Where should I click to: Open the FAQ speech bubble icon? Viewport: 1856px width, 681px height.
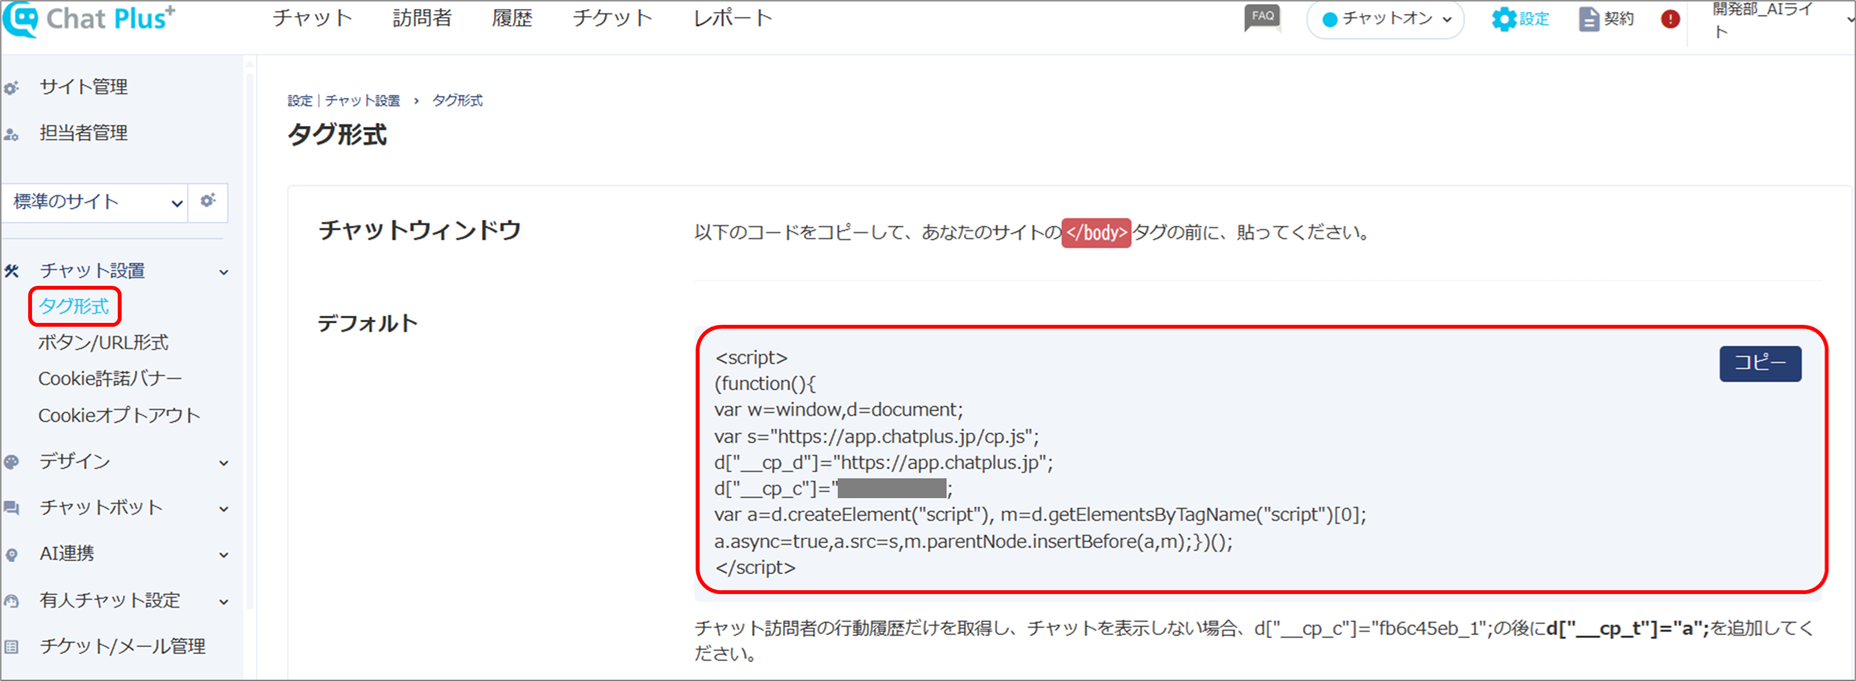click(1262, 18)
